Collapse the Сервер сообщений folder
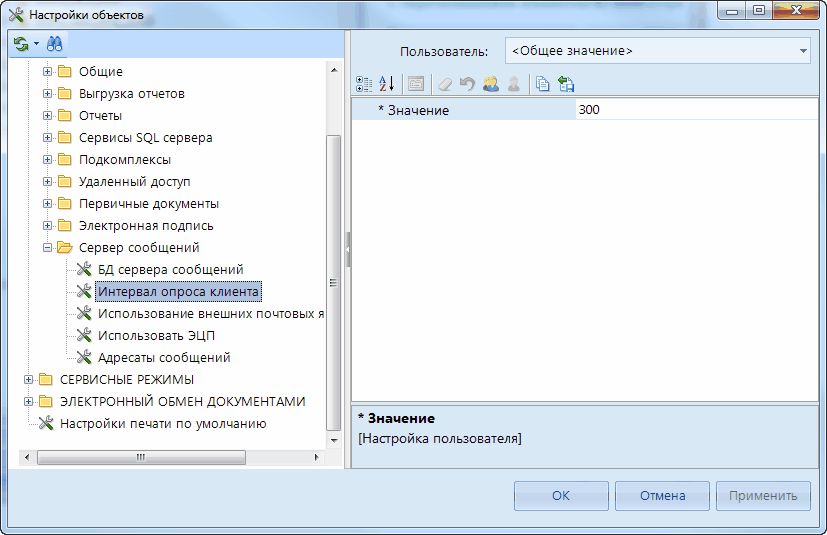This screenshot has height=535, width=827. click(47, 248)
